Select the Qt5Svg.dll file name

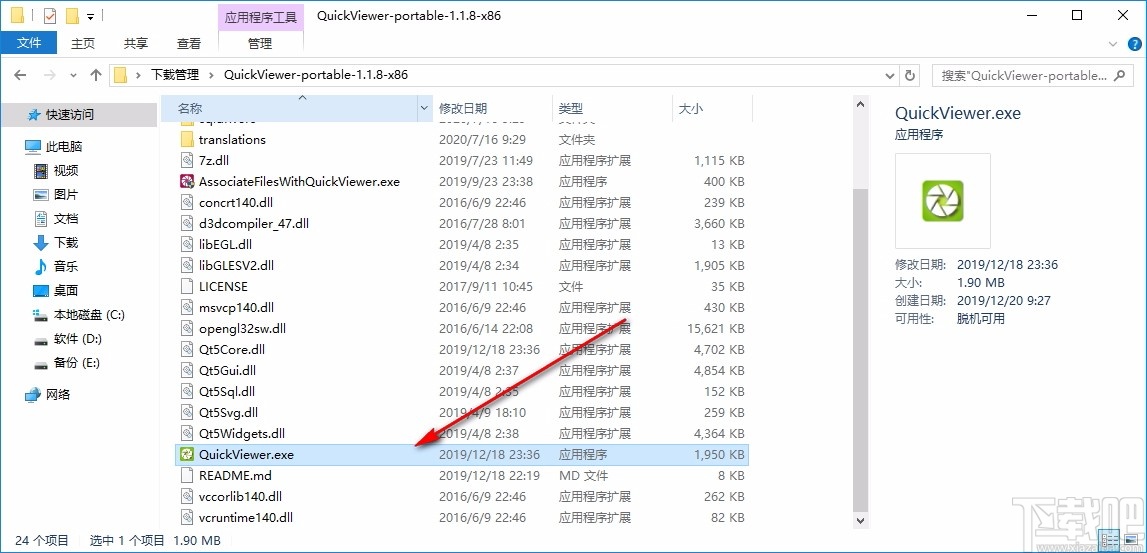pyautogui.click(x=228, y=413)
